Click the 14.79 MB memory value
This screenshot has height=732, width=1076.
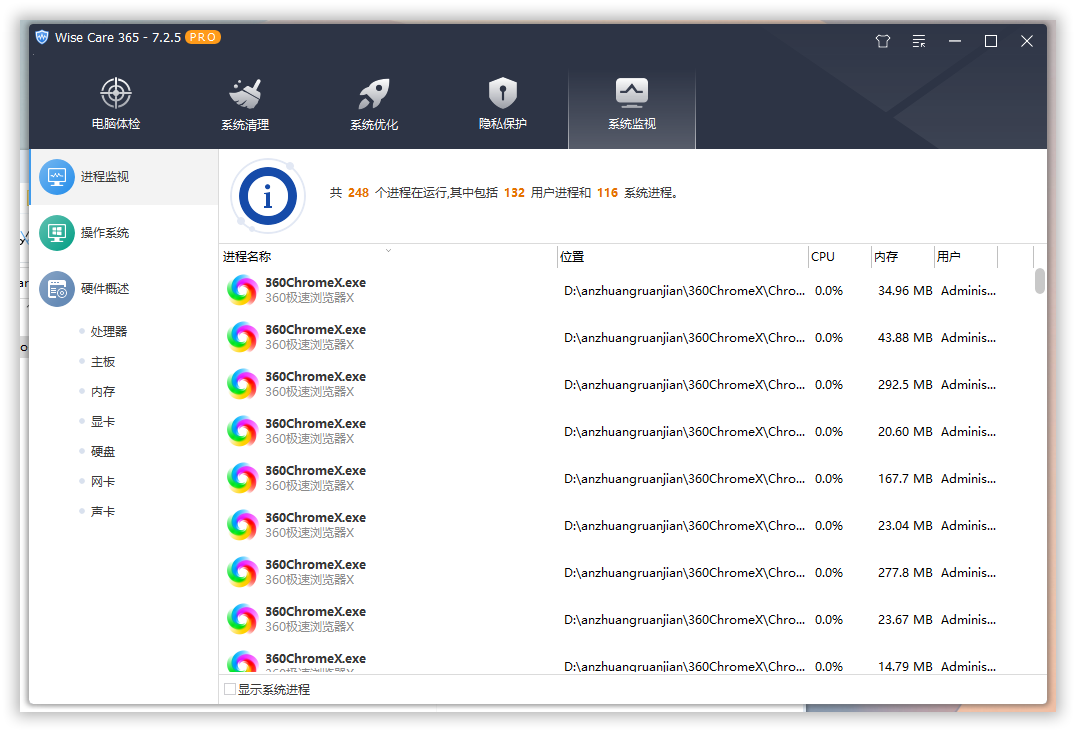(905, 666)
